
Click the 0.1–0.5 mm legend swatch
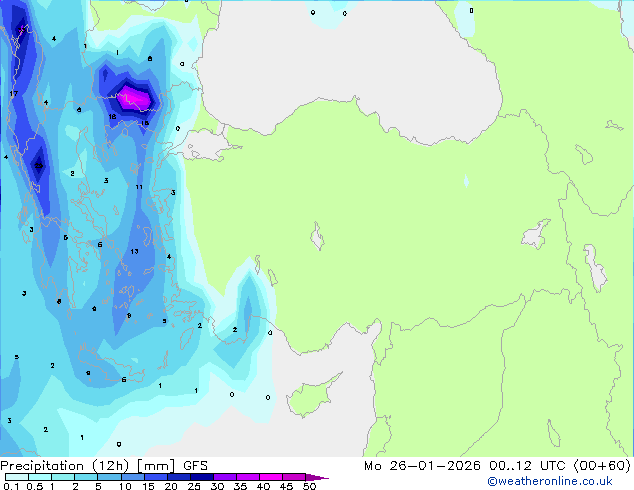pyautogui.click(x=17, y=477)
